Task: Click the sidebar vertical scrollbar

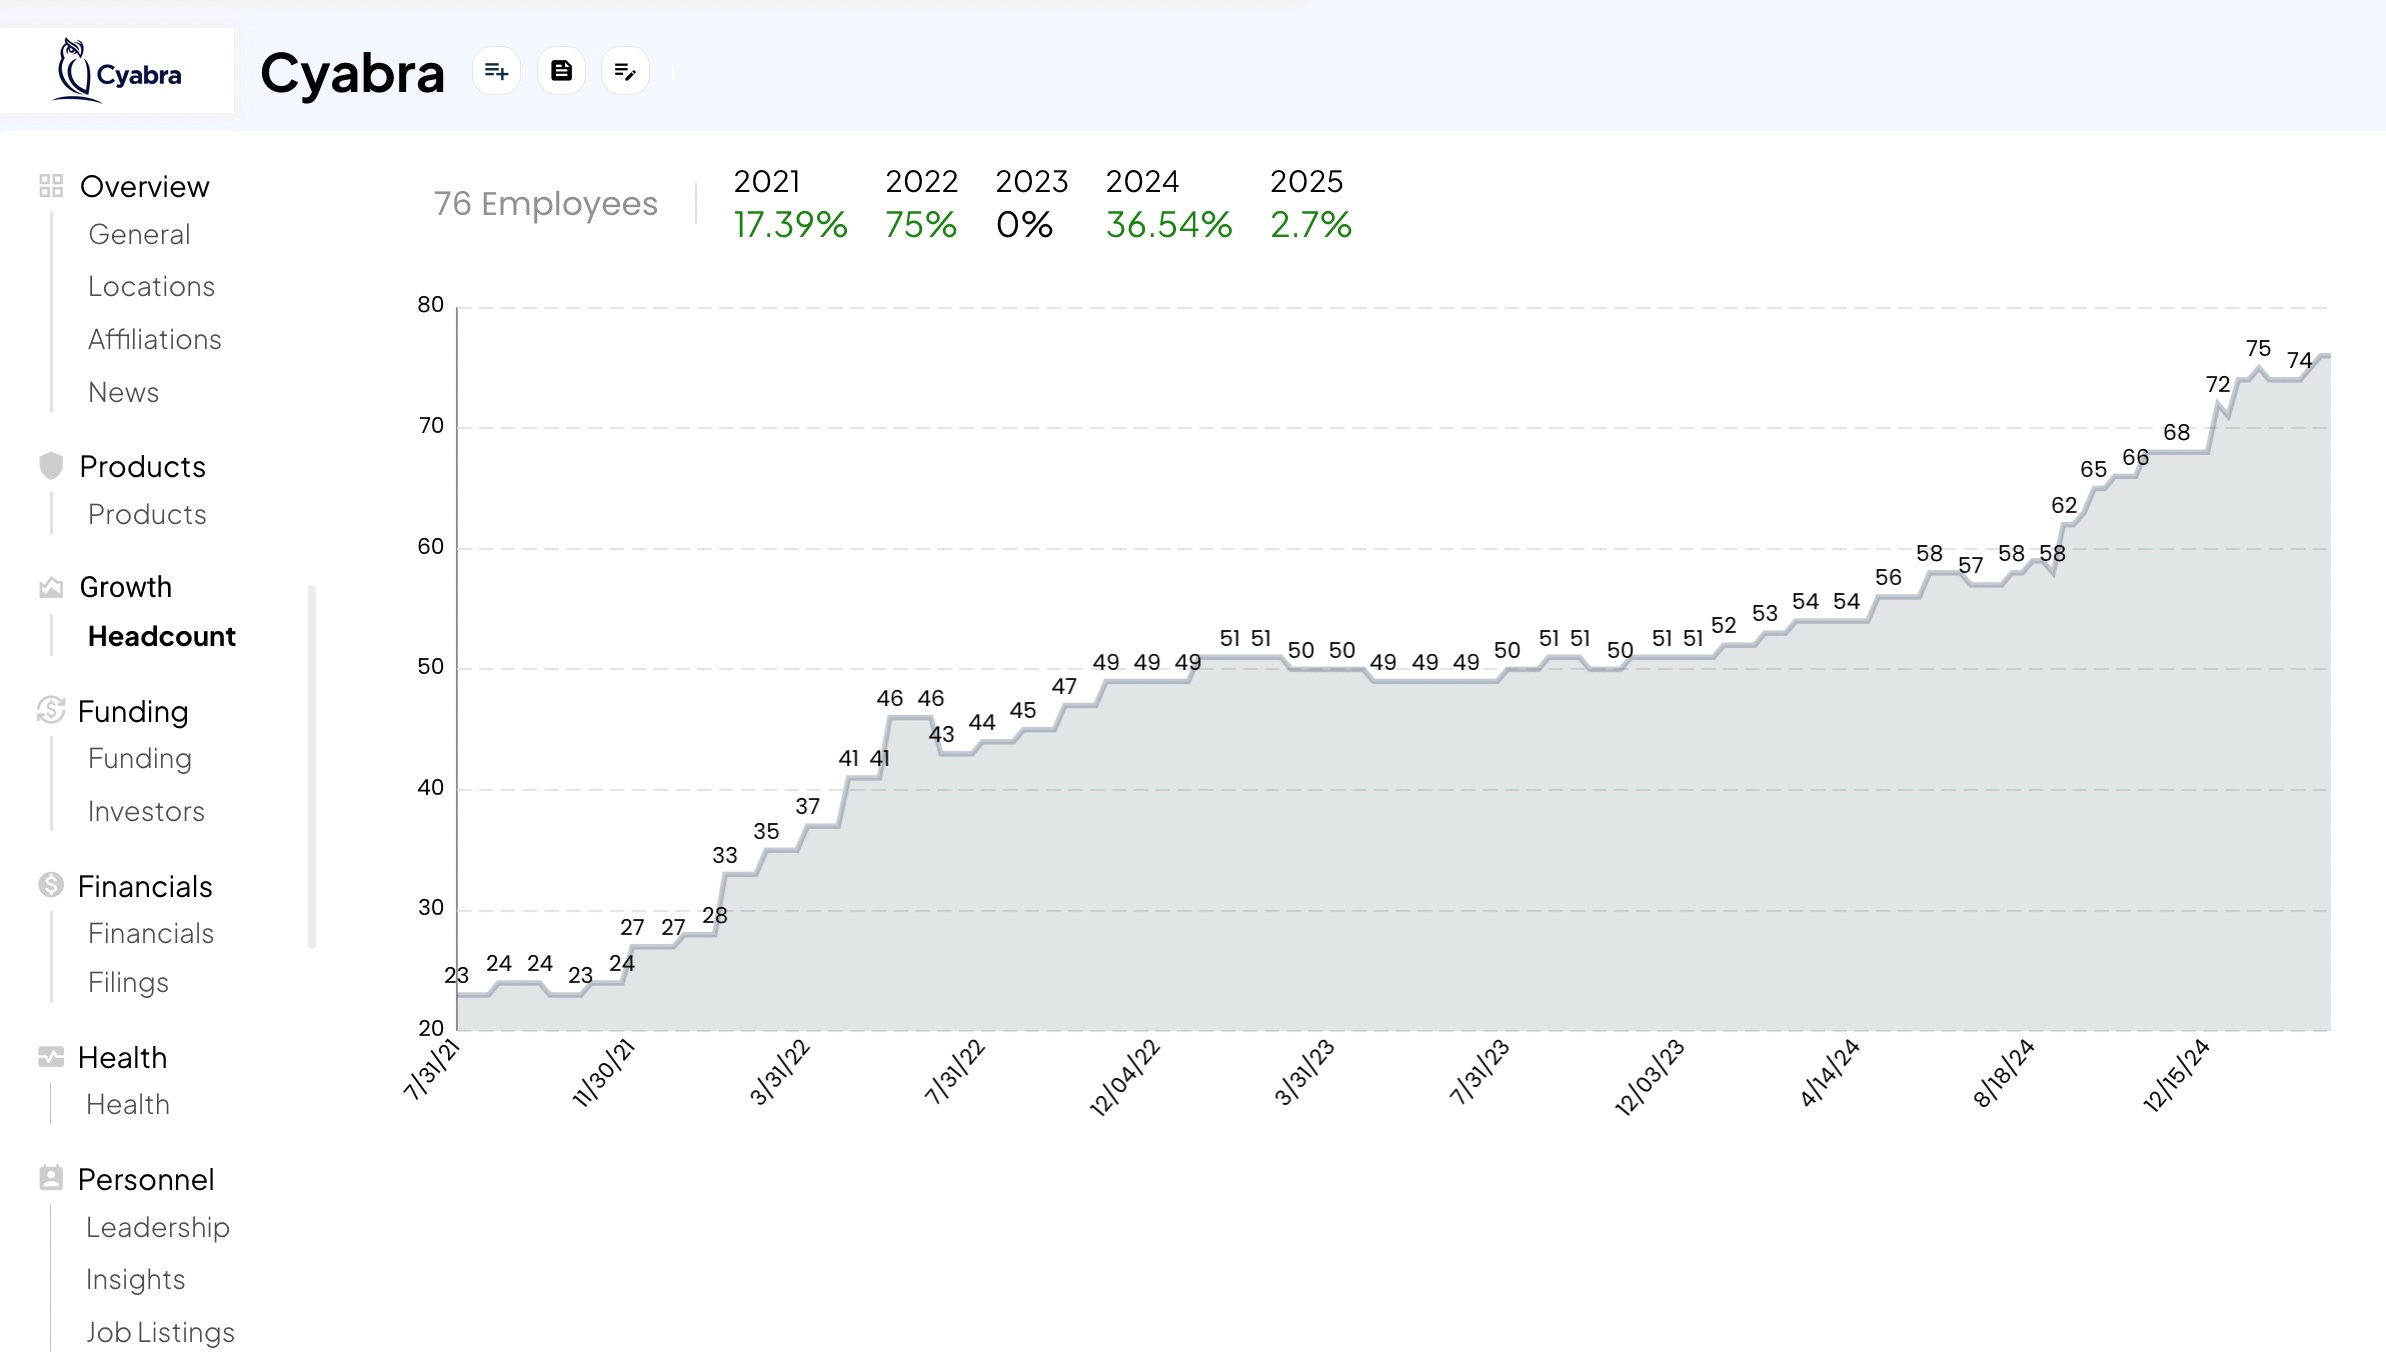Action: (x=312, y=766)
